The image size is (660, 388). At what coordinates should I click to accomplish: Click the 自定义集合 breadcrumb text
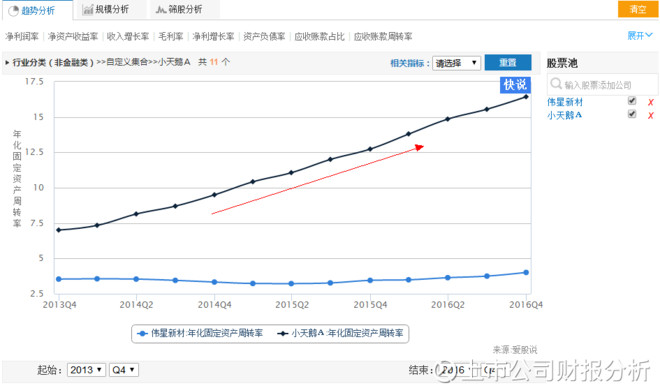tap(127, 62)
